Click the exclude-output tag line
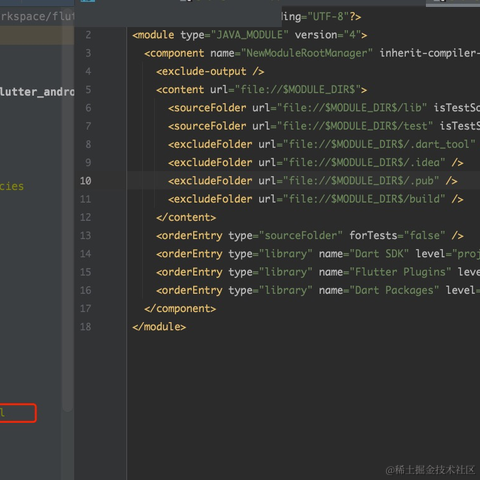 (x=210, y=71)
